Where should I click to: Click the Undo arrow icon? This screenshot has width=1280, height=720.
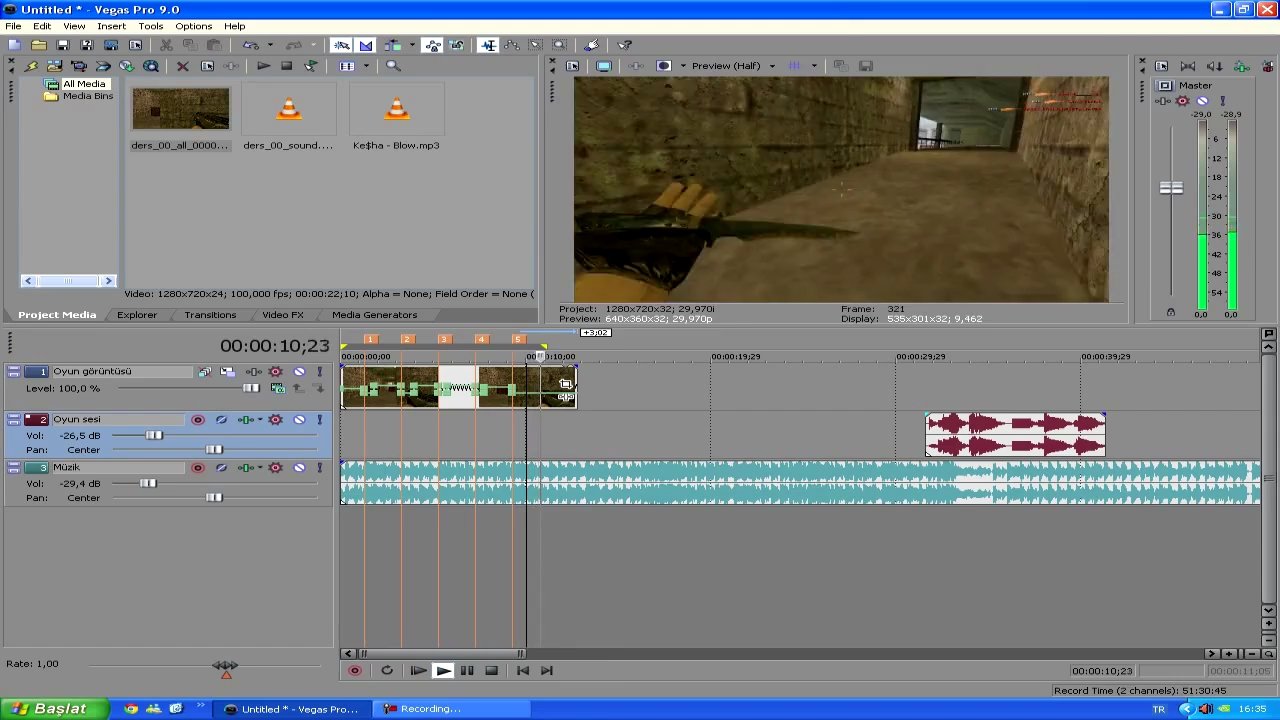(250, 45)
